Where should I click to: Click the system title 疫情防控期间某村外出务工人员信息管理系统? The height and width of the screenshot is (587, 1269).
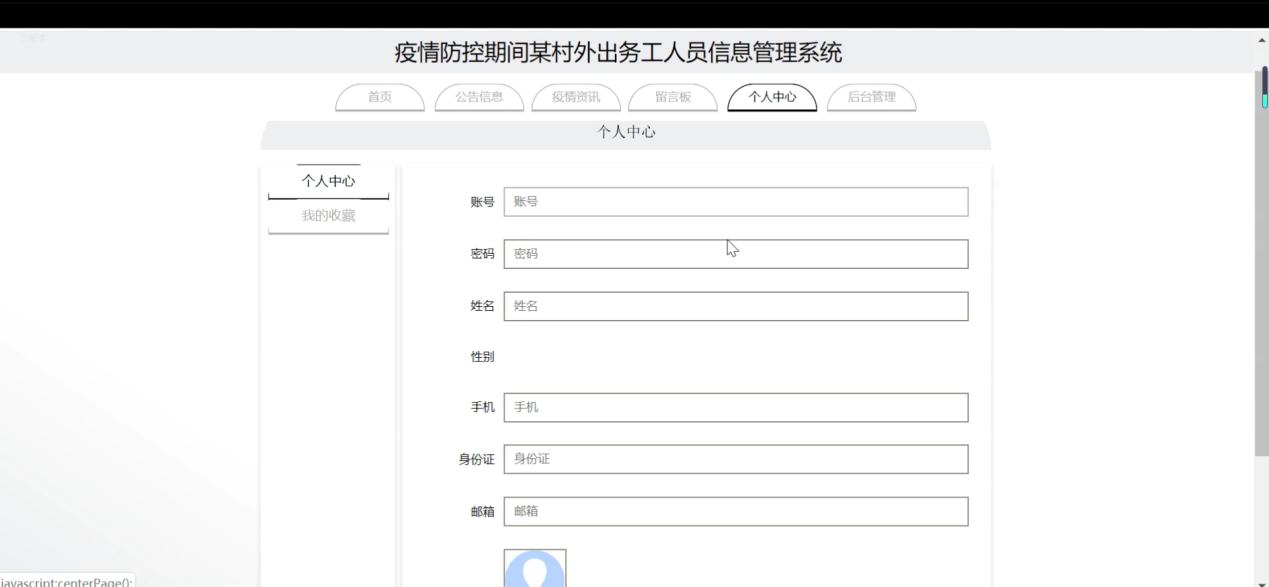point(619,52)
